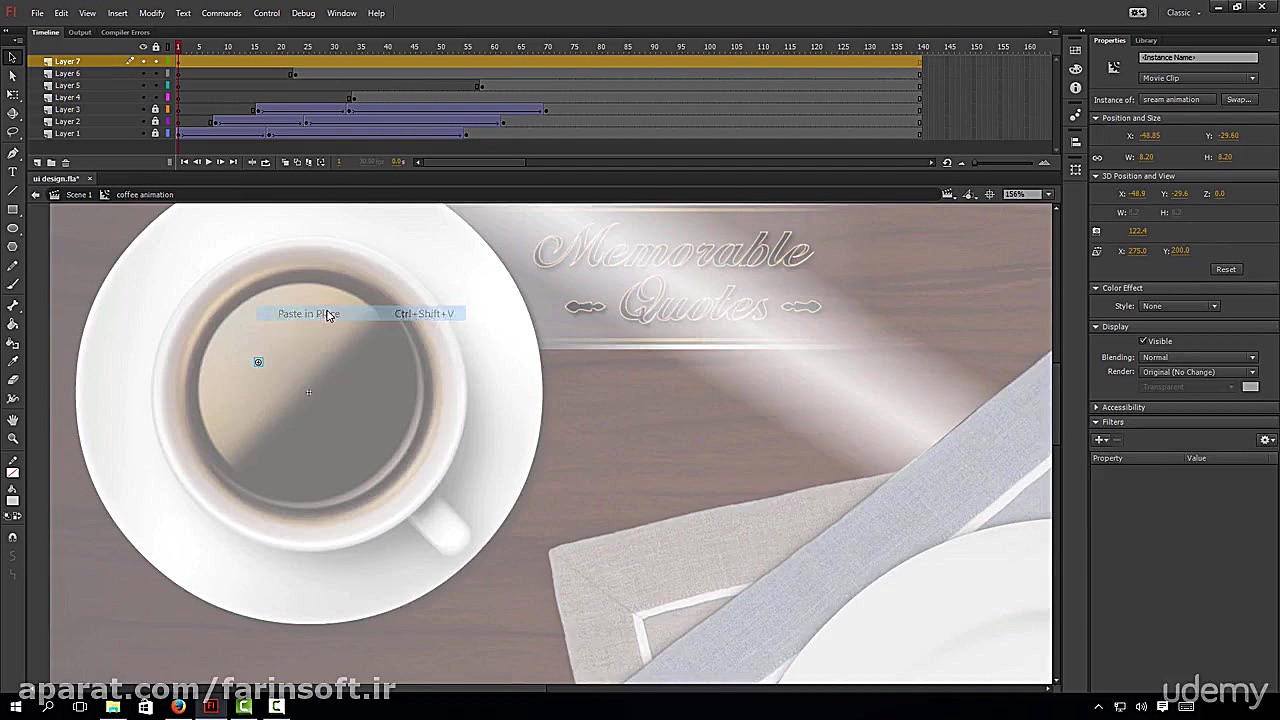Image resolution: width=1280 pixels, height=720 pixels.
Task: Open the Color Effect Style dropdown
Action: 1179,306
